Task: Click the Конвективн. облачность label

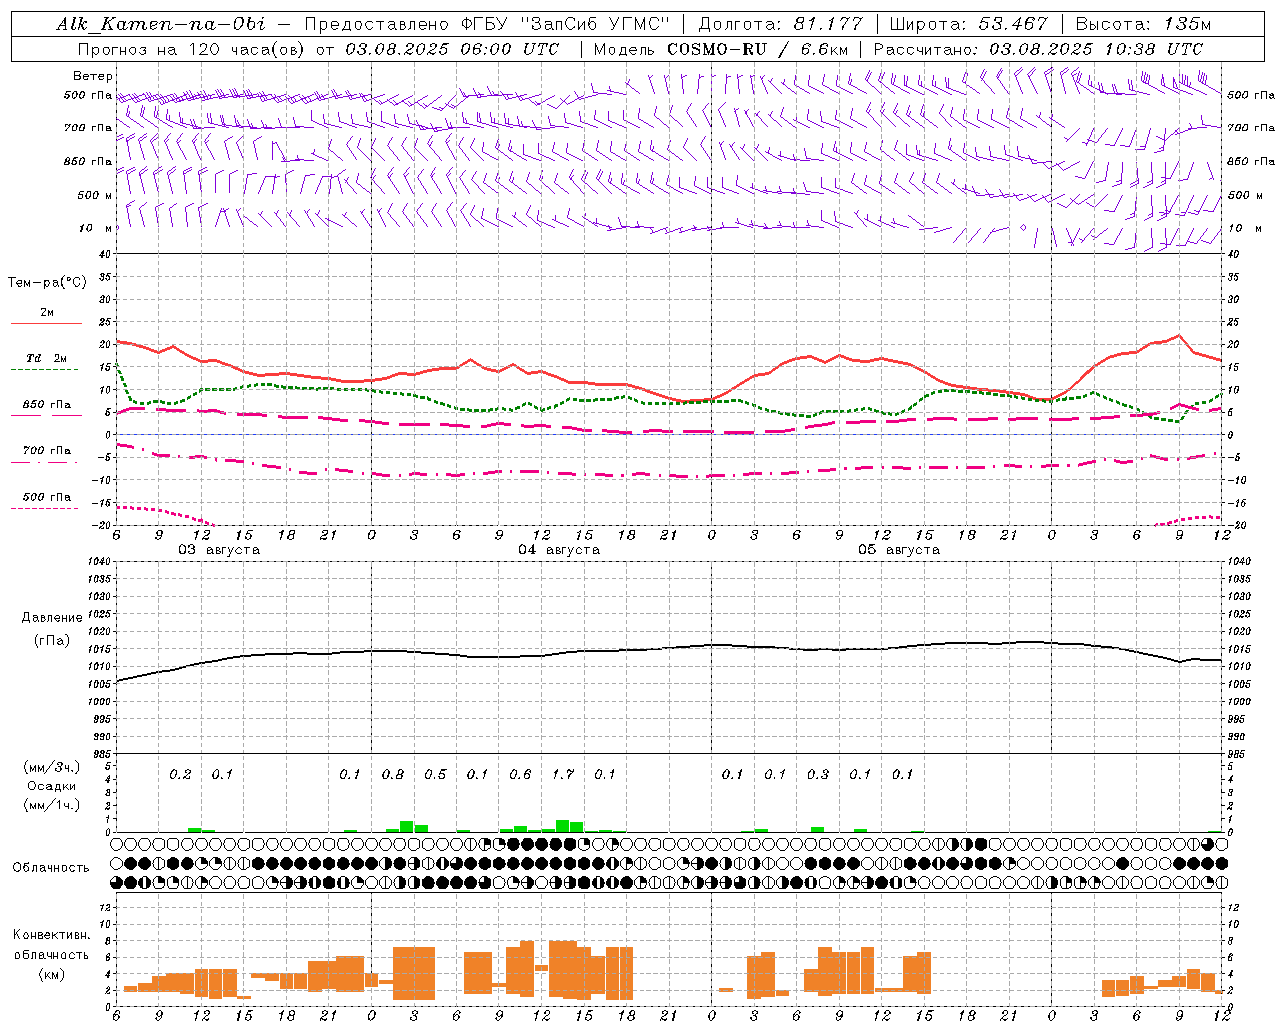Action: point(51,945)
